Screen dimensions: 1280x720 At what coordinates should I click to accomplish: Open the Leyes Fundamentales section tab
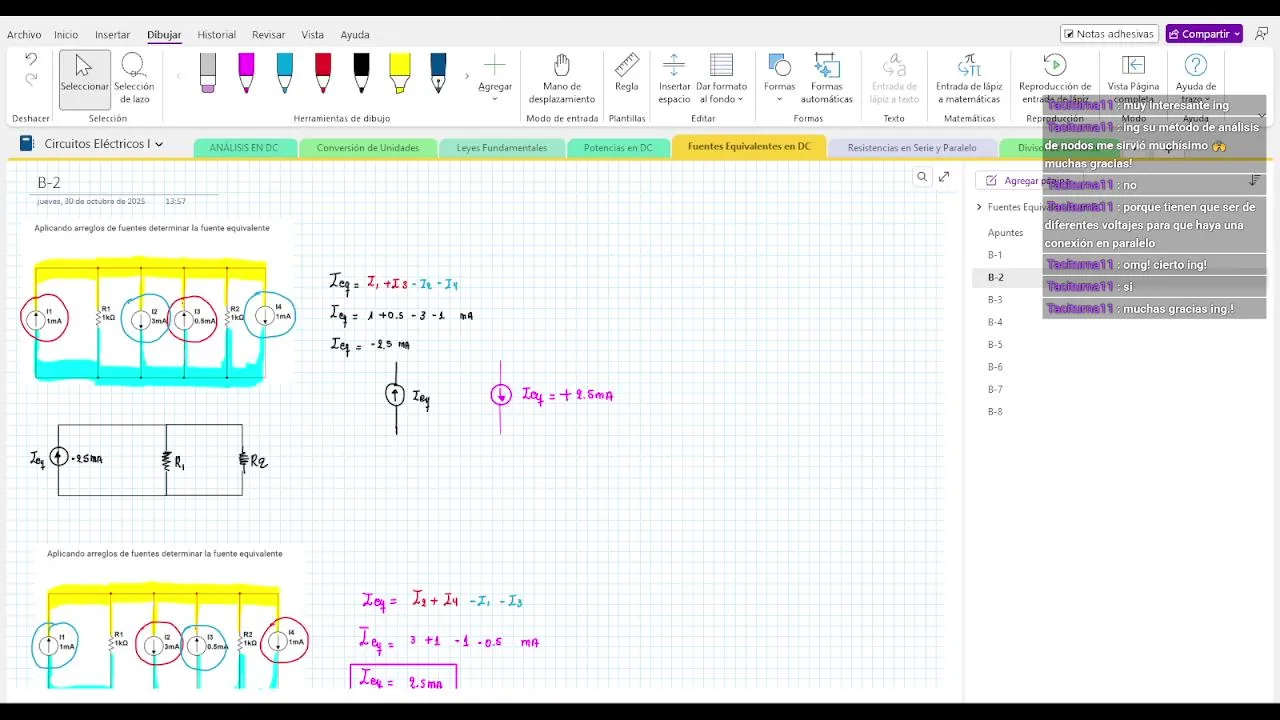502,148
